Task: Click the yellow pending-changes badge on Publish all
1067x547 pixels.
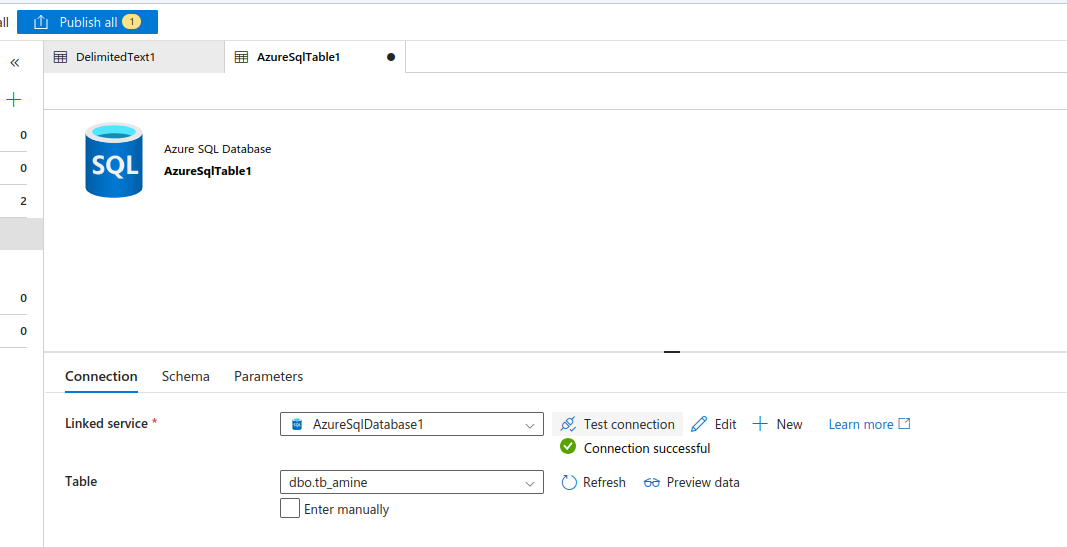Action: (131, 22)
